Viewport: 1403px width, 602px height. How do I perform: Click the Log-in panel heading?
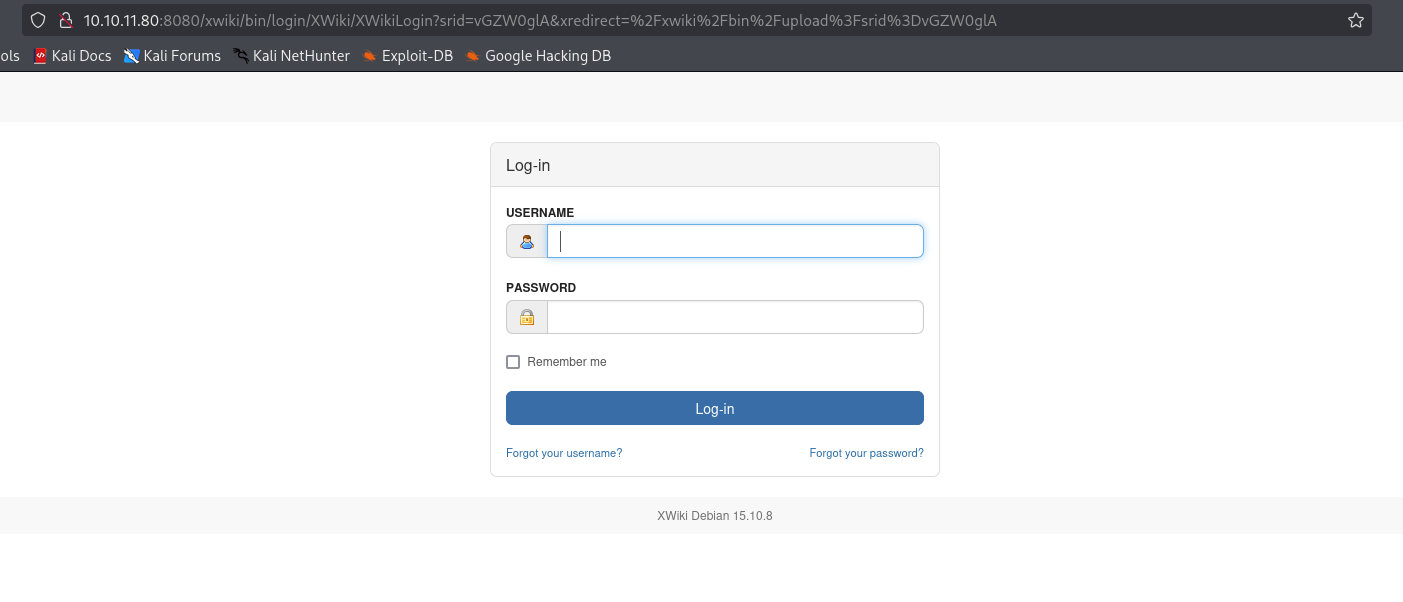pos(528,165)
